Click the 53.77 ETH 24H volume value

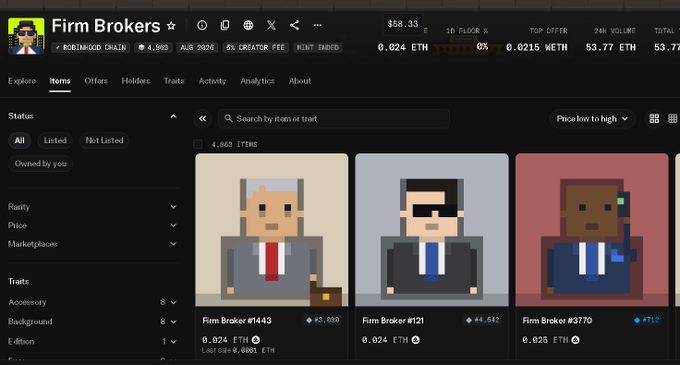click(x=611, y=47)
